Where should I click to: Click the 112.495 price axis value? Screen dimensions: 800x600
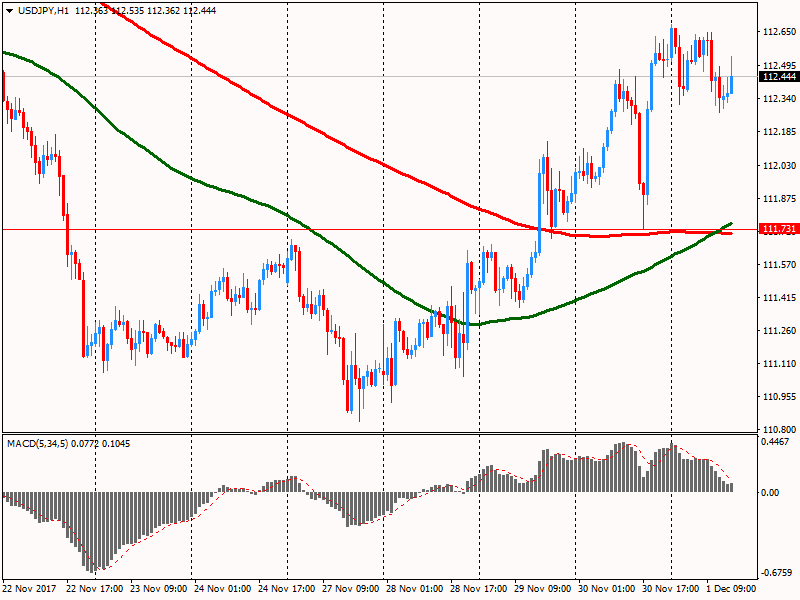[x=780, y=65]
